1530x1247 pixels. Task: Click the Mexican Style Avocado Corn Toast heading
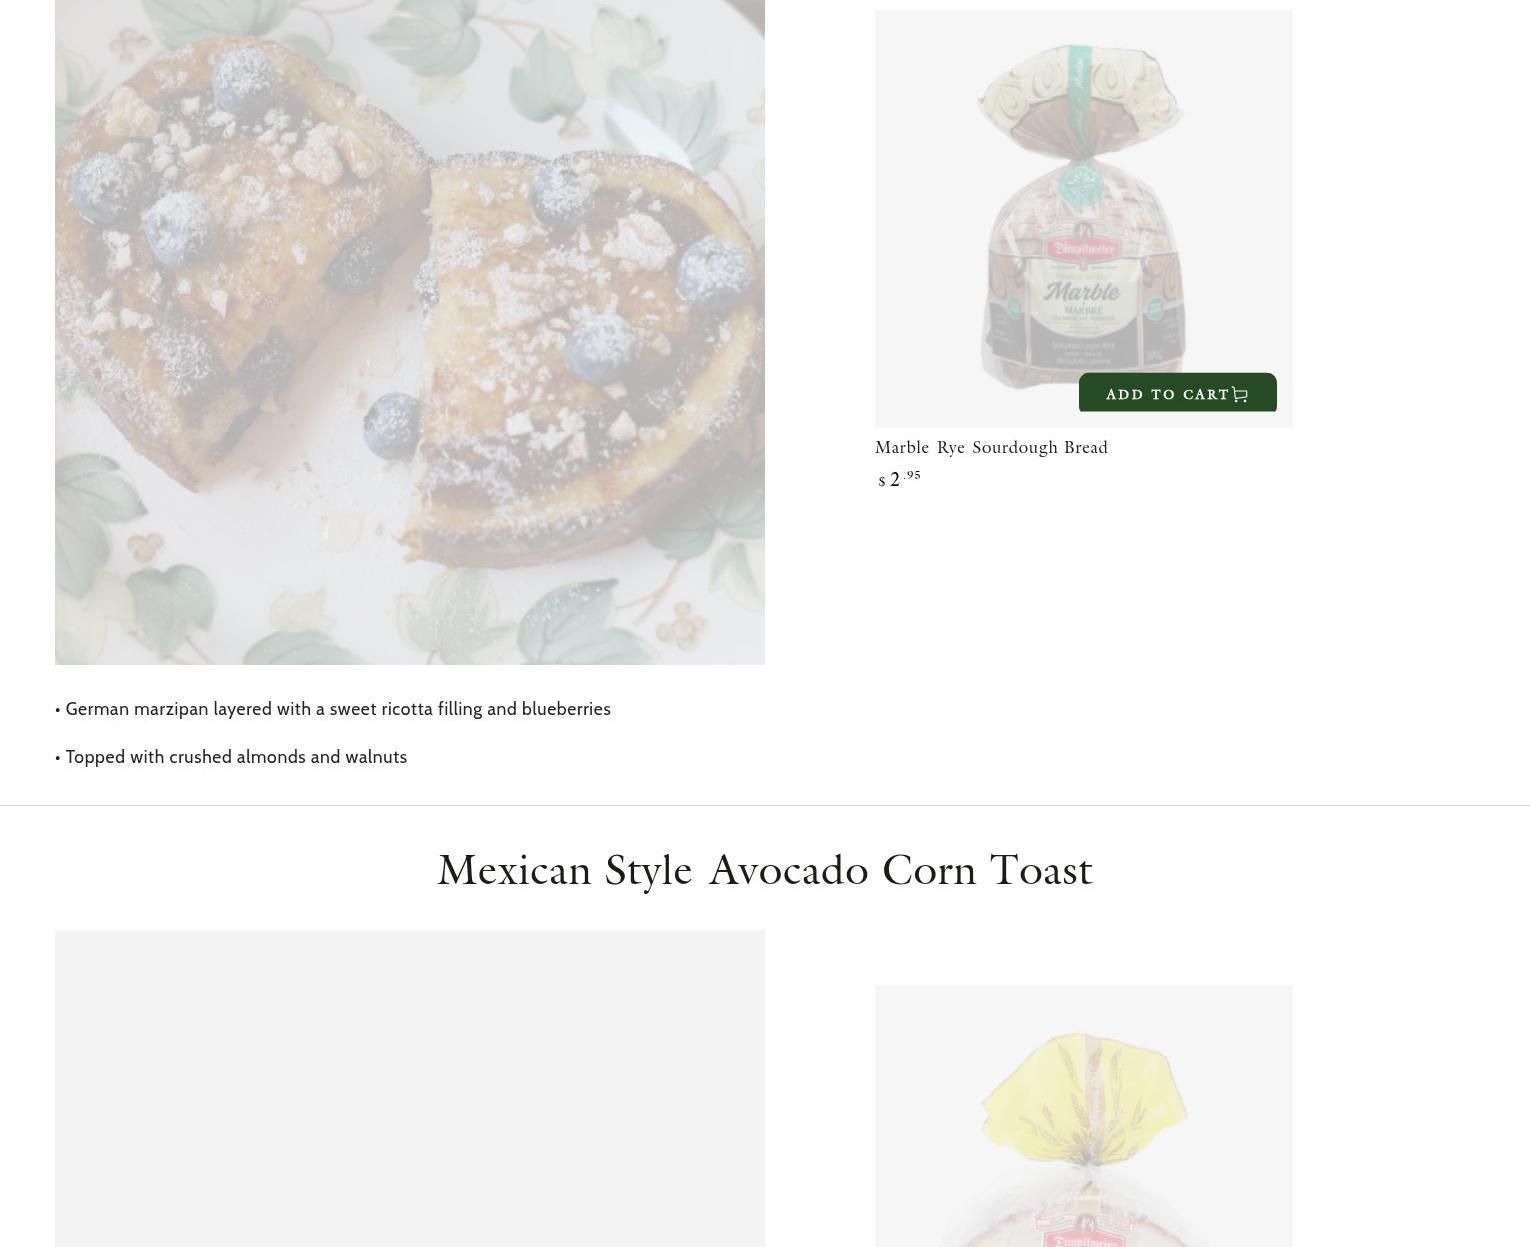765,870
